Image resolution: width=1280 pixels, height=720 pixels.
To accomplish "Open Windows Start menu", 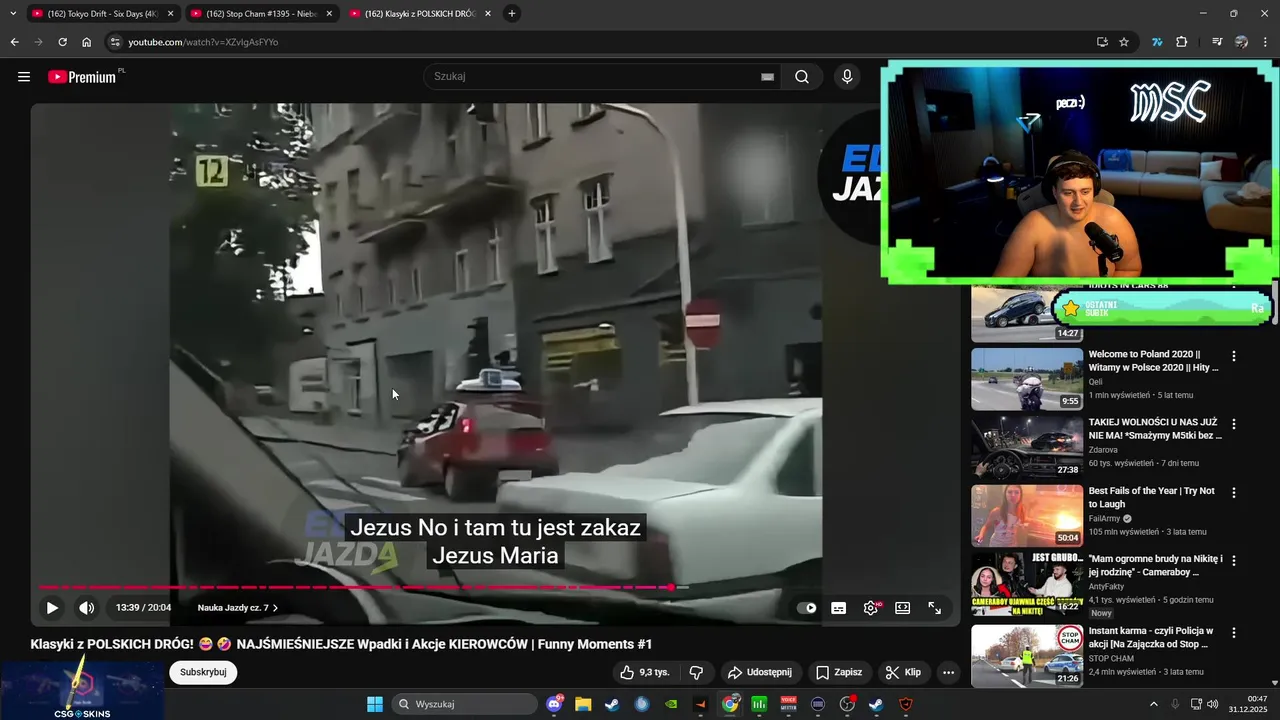I will point(375,704).
